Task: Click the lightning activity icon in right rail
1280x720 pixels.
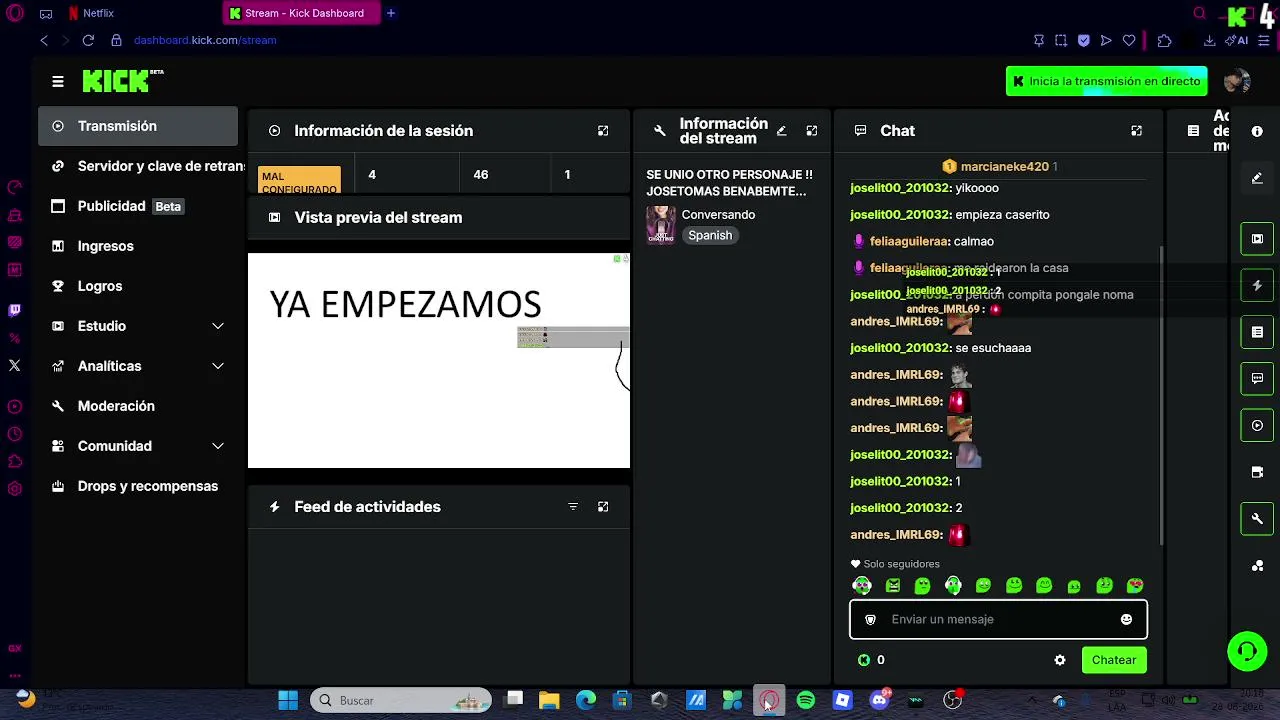Action: pyautogui.click(x=1257, y=285)
